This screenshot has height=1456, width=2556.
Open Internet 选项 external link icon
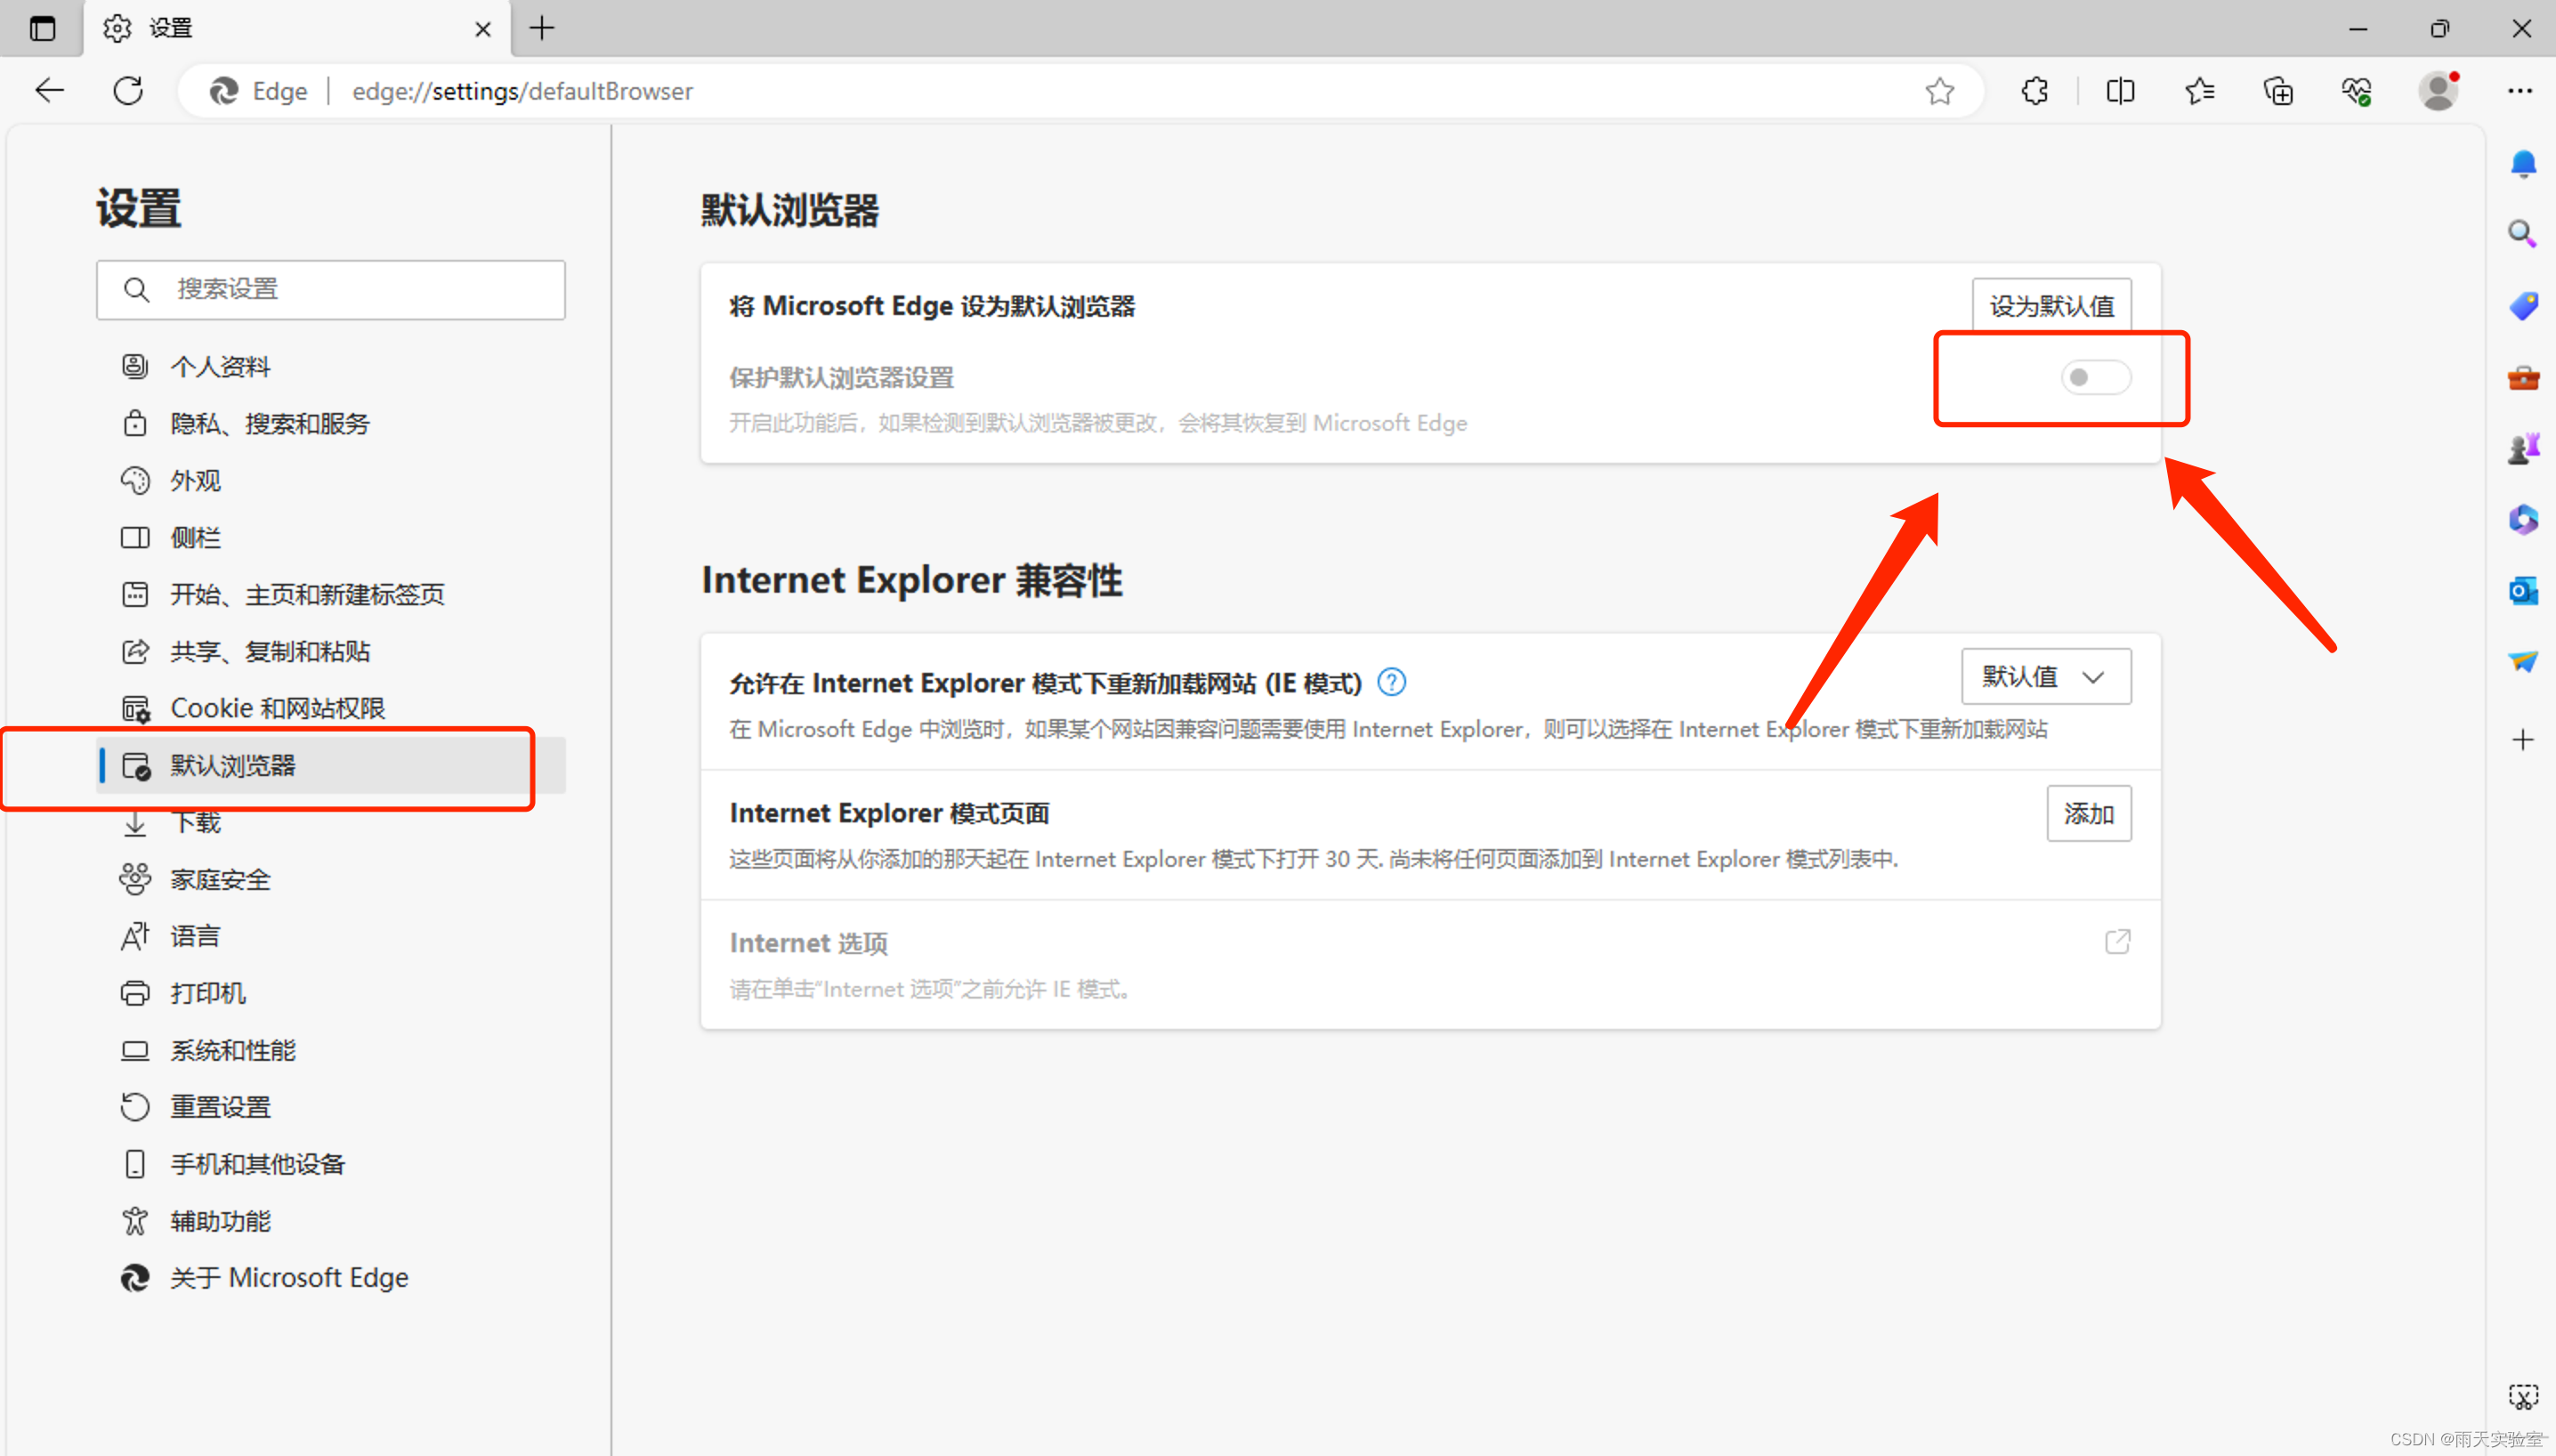click(2117, 942)
